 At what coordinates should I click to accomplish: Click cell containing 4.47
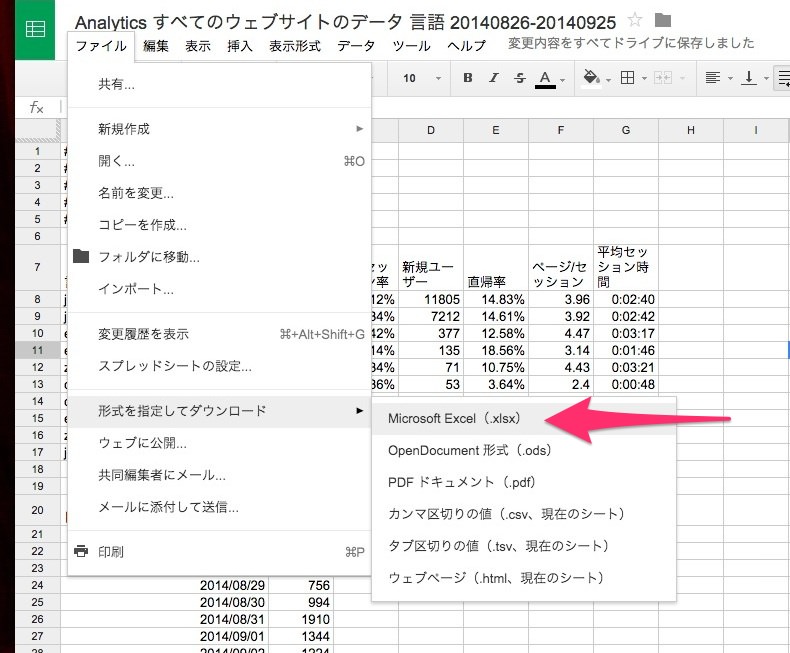(561, 333)
